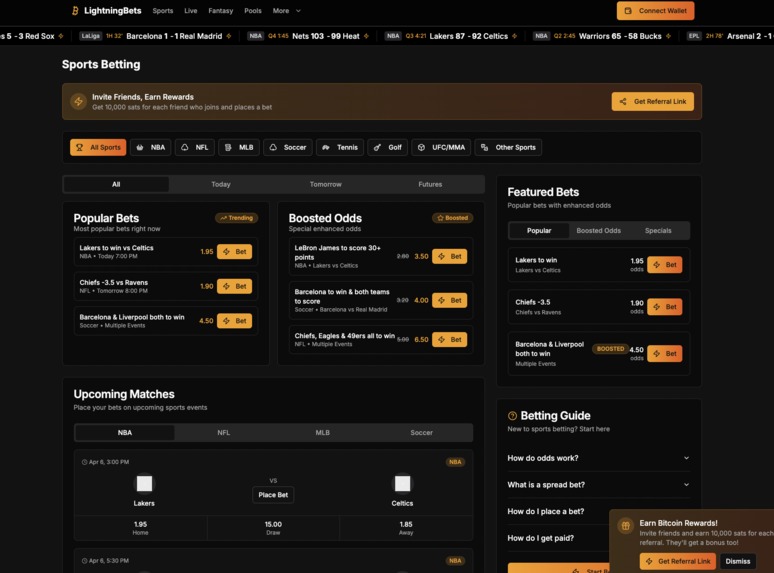
Task: Select MLB tab in Upcoming Matches
Action: point(322,432)
